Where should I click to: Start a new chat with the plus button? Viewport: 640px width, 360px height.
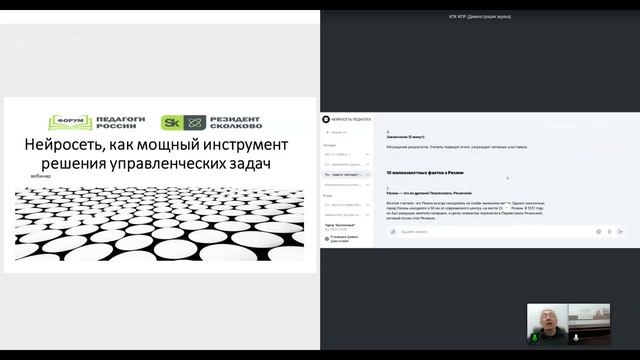point(327,133)
